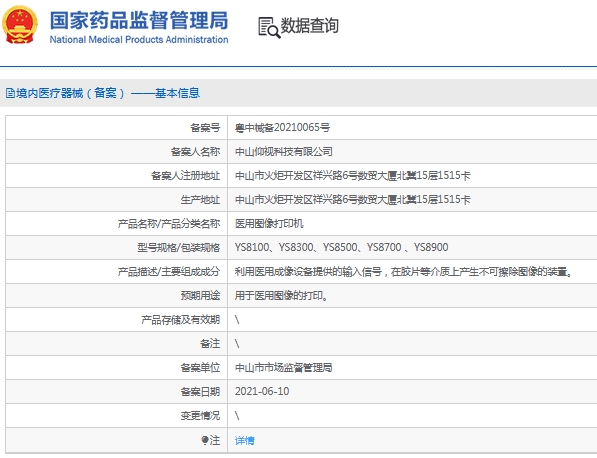The image size is (597, 458).
Task: Click the 备案单位 field label
Action: pos(200,367)
